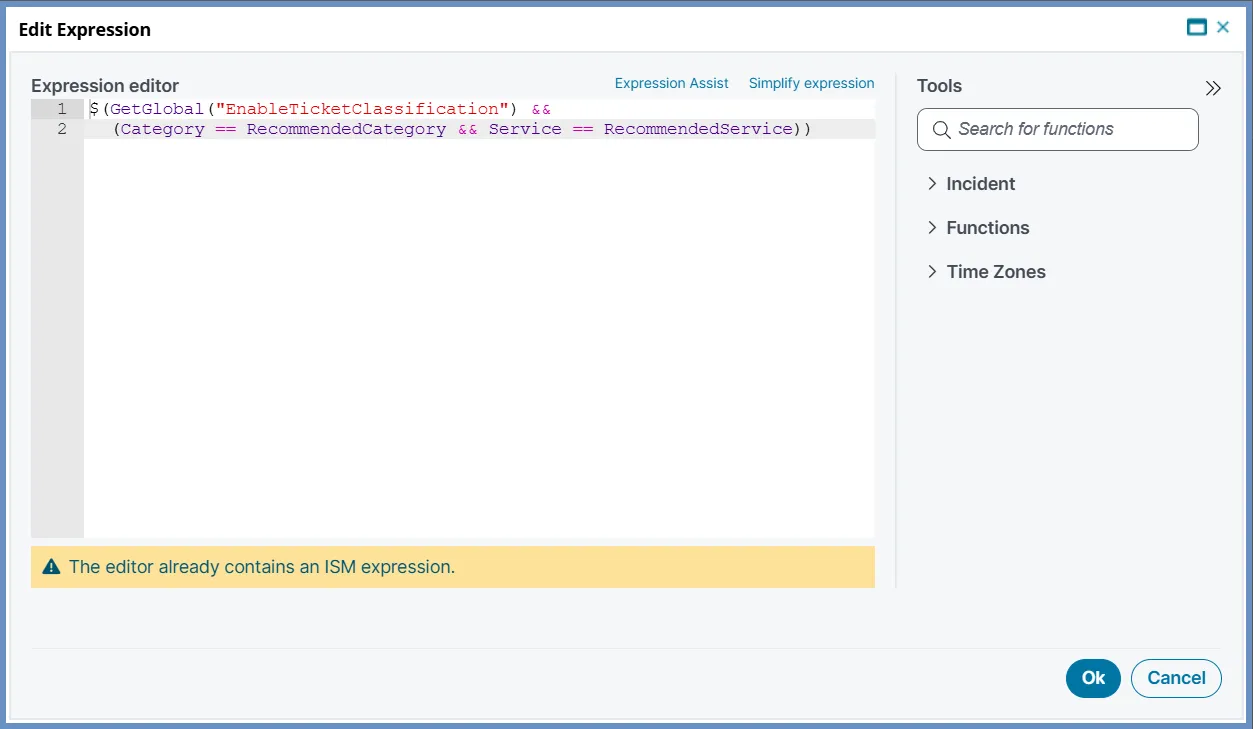Click the Functions label in Tools

(988, 228)
